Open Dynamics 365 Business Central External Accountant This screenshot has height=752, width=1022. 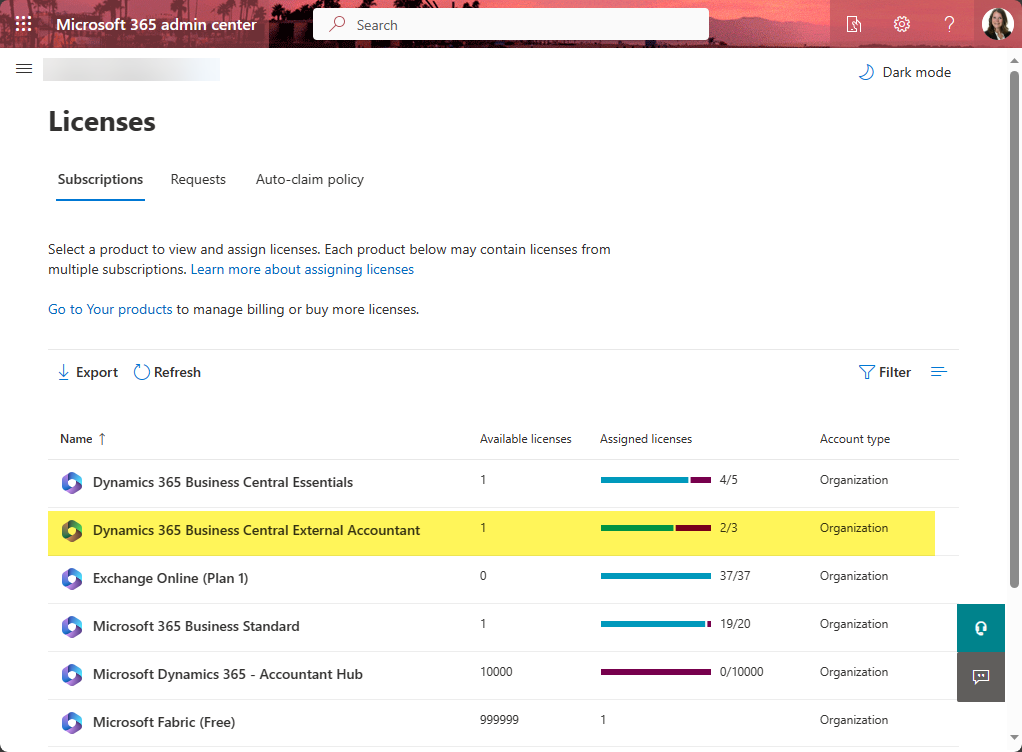[256, 530]
